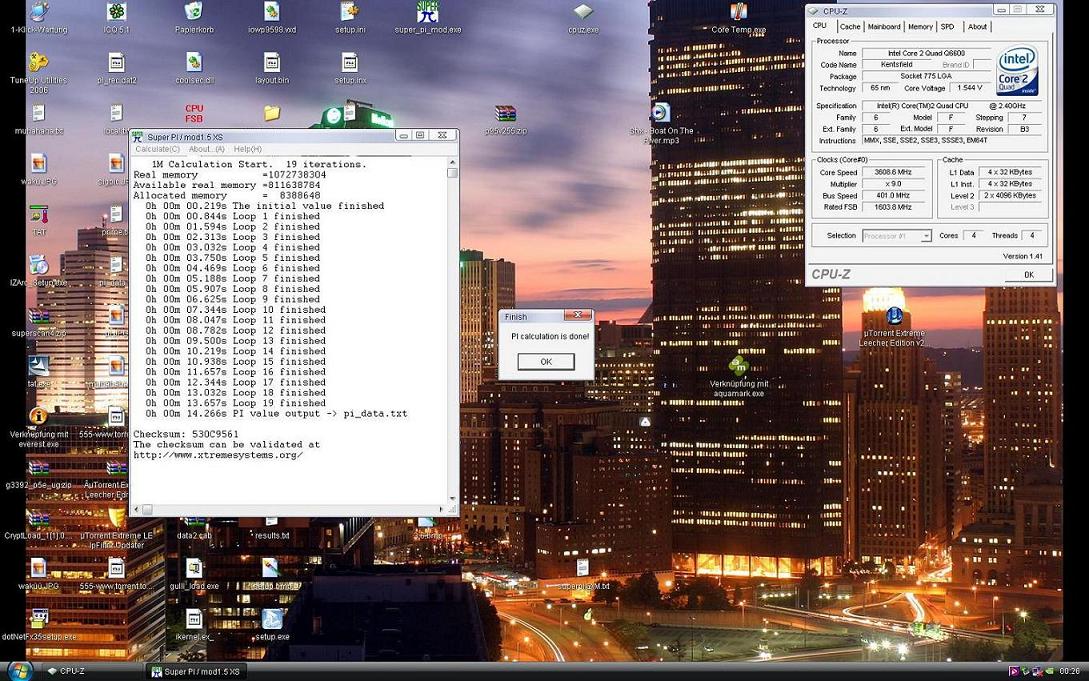Switch to the Memory tab in CPU-Z
This screenshot has height=681, width=1089.
920,26
